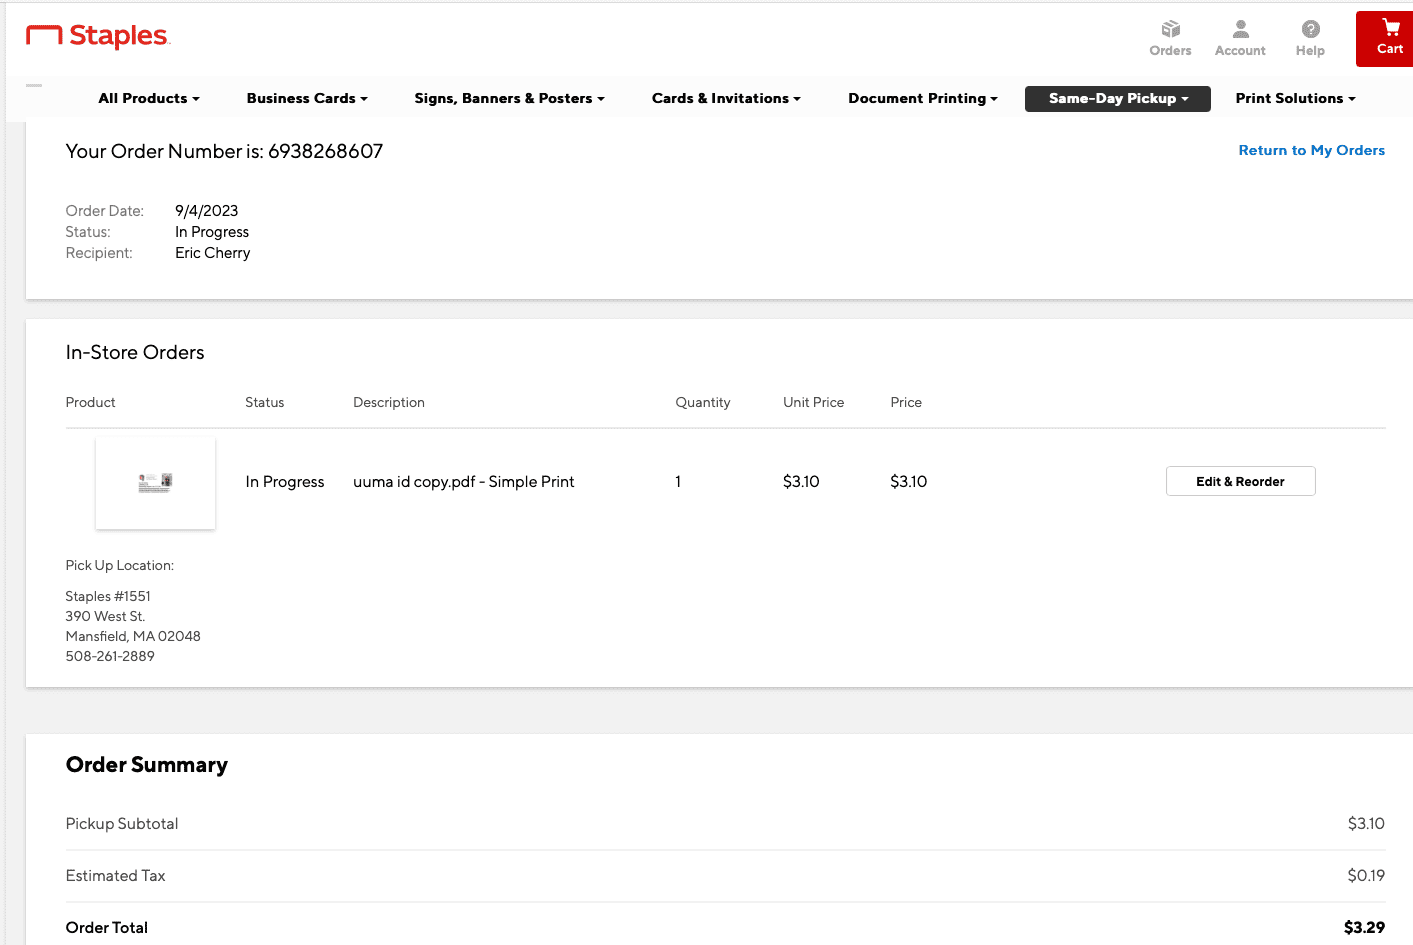This screenshot has height=945, width=1413.
Task: Click the Order Total amount $3.29
Action: click(1364, 928)
